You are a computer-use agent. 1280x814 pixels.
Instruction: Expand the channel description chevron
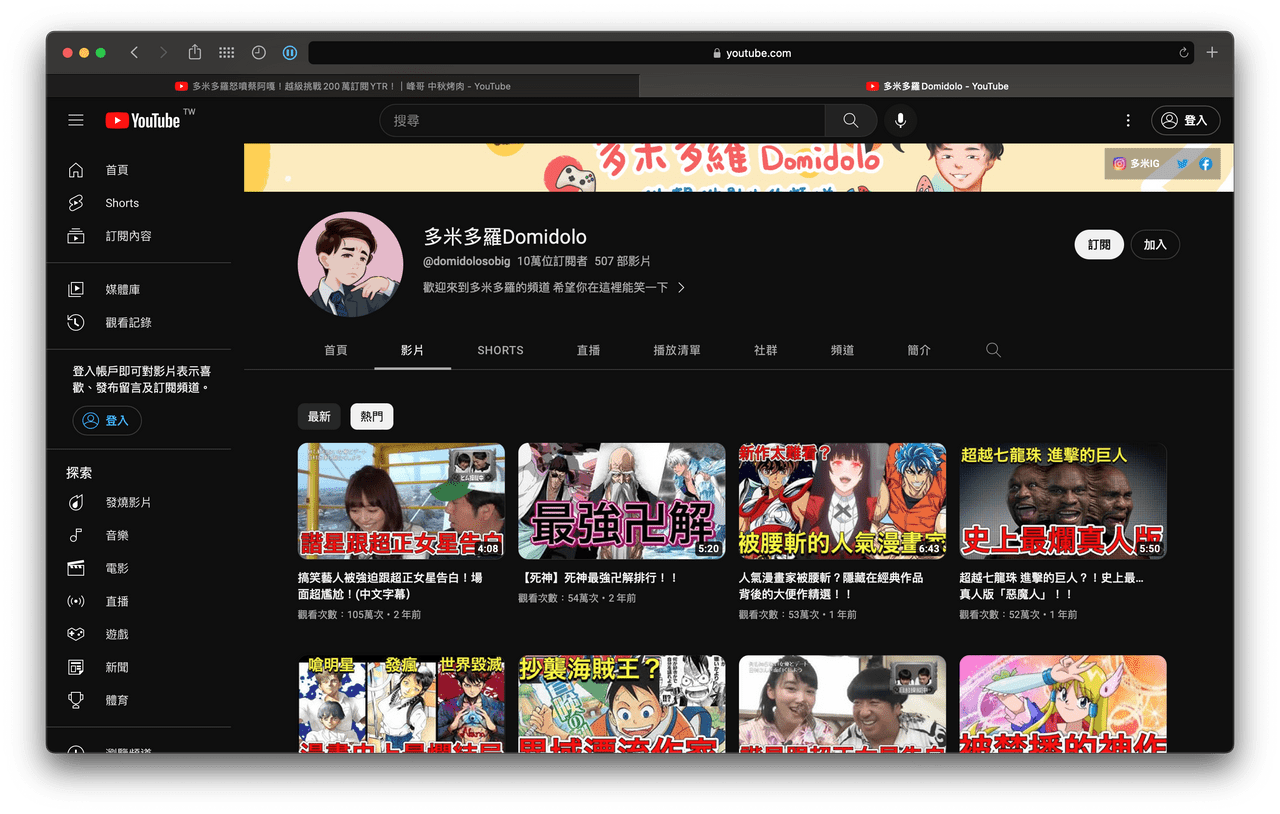tap(681, 288)
